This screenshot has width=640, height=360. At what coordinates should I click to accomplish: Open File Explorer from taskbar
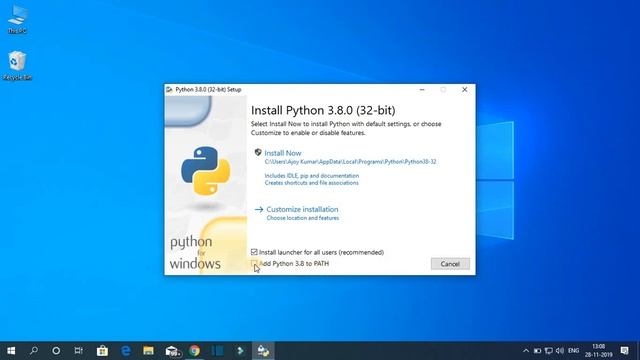click(x=149, y=351)
